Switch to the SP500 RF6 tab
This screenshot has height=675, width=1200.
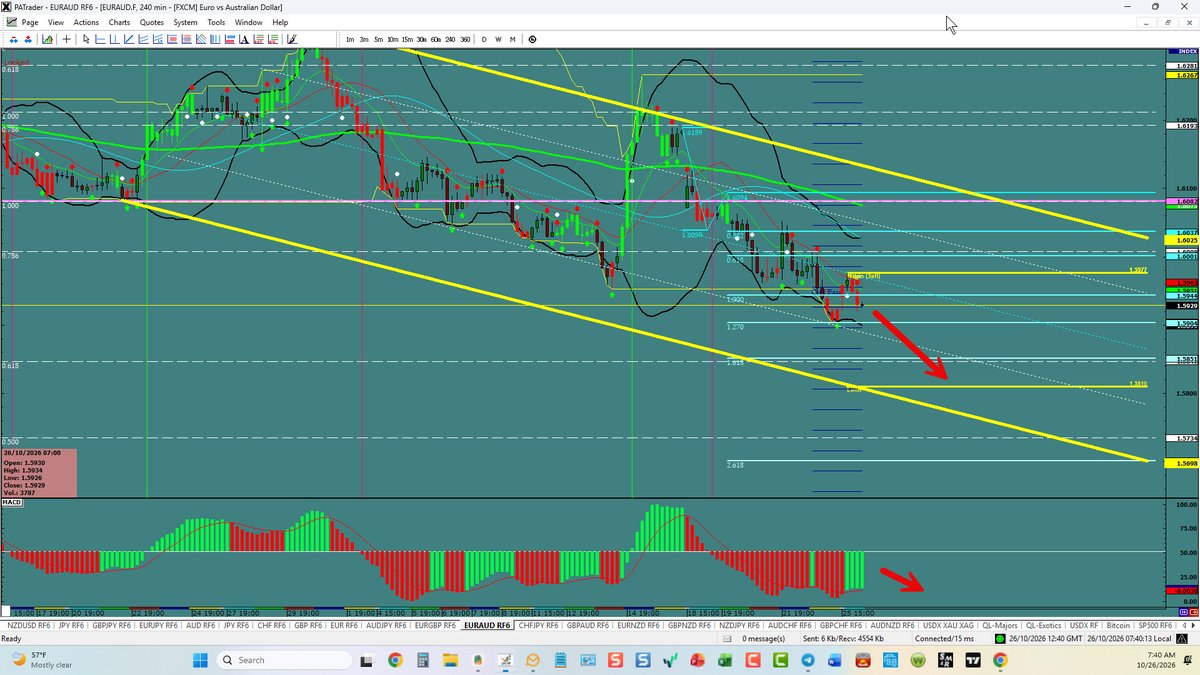pos(1155,625)
